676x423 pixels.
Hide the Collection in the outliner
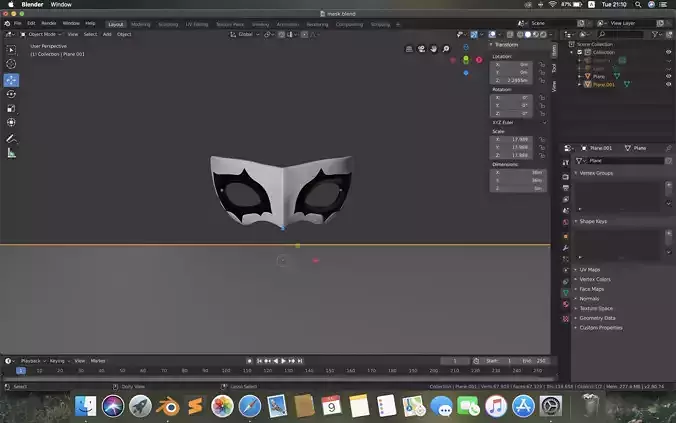coord(668,52)
